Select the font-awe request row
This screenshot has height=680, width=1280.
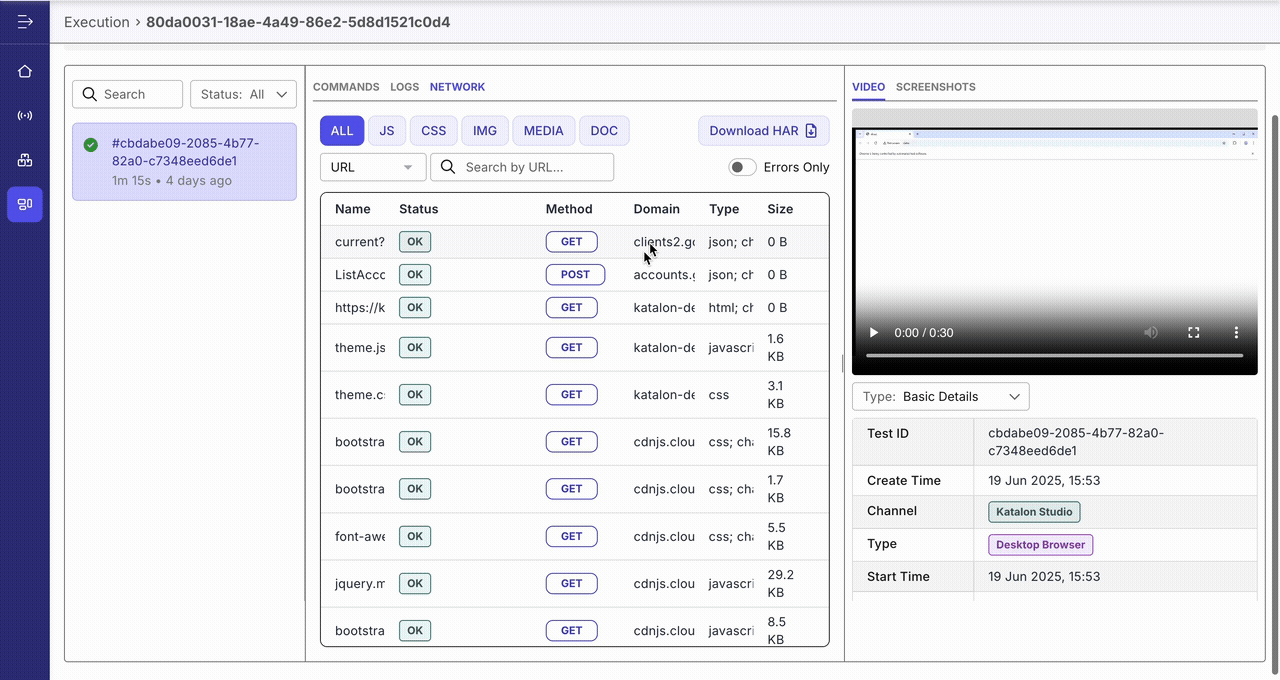575,536
